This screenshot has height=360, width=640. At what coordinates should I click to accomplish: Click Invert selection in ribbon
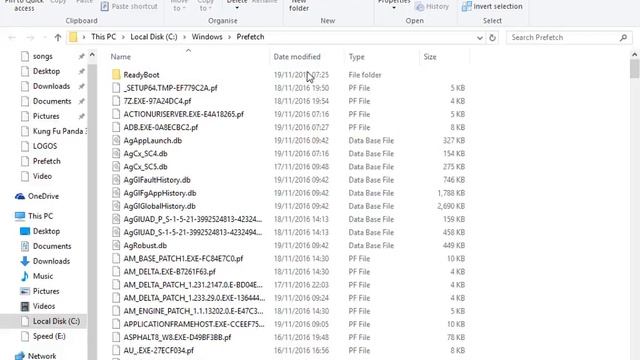(x=492, y=7)
